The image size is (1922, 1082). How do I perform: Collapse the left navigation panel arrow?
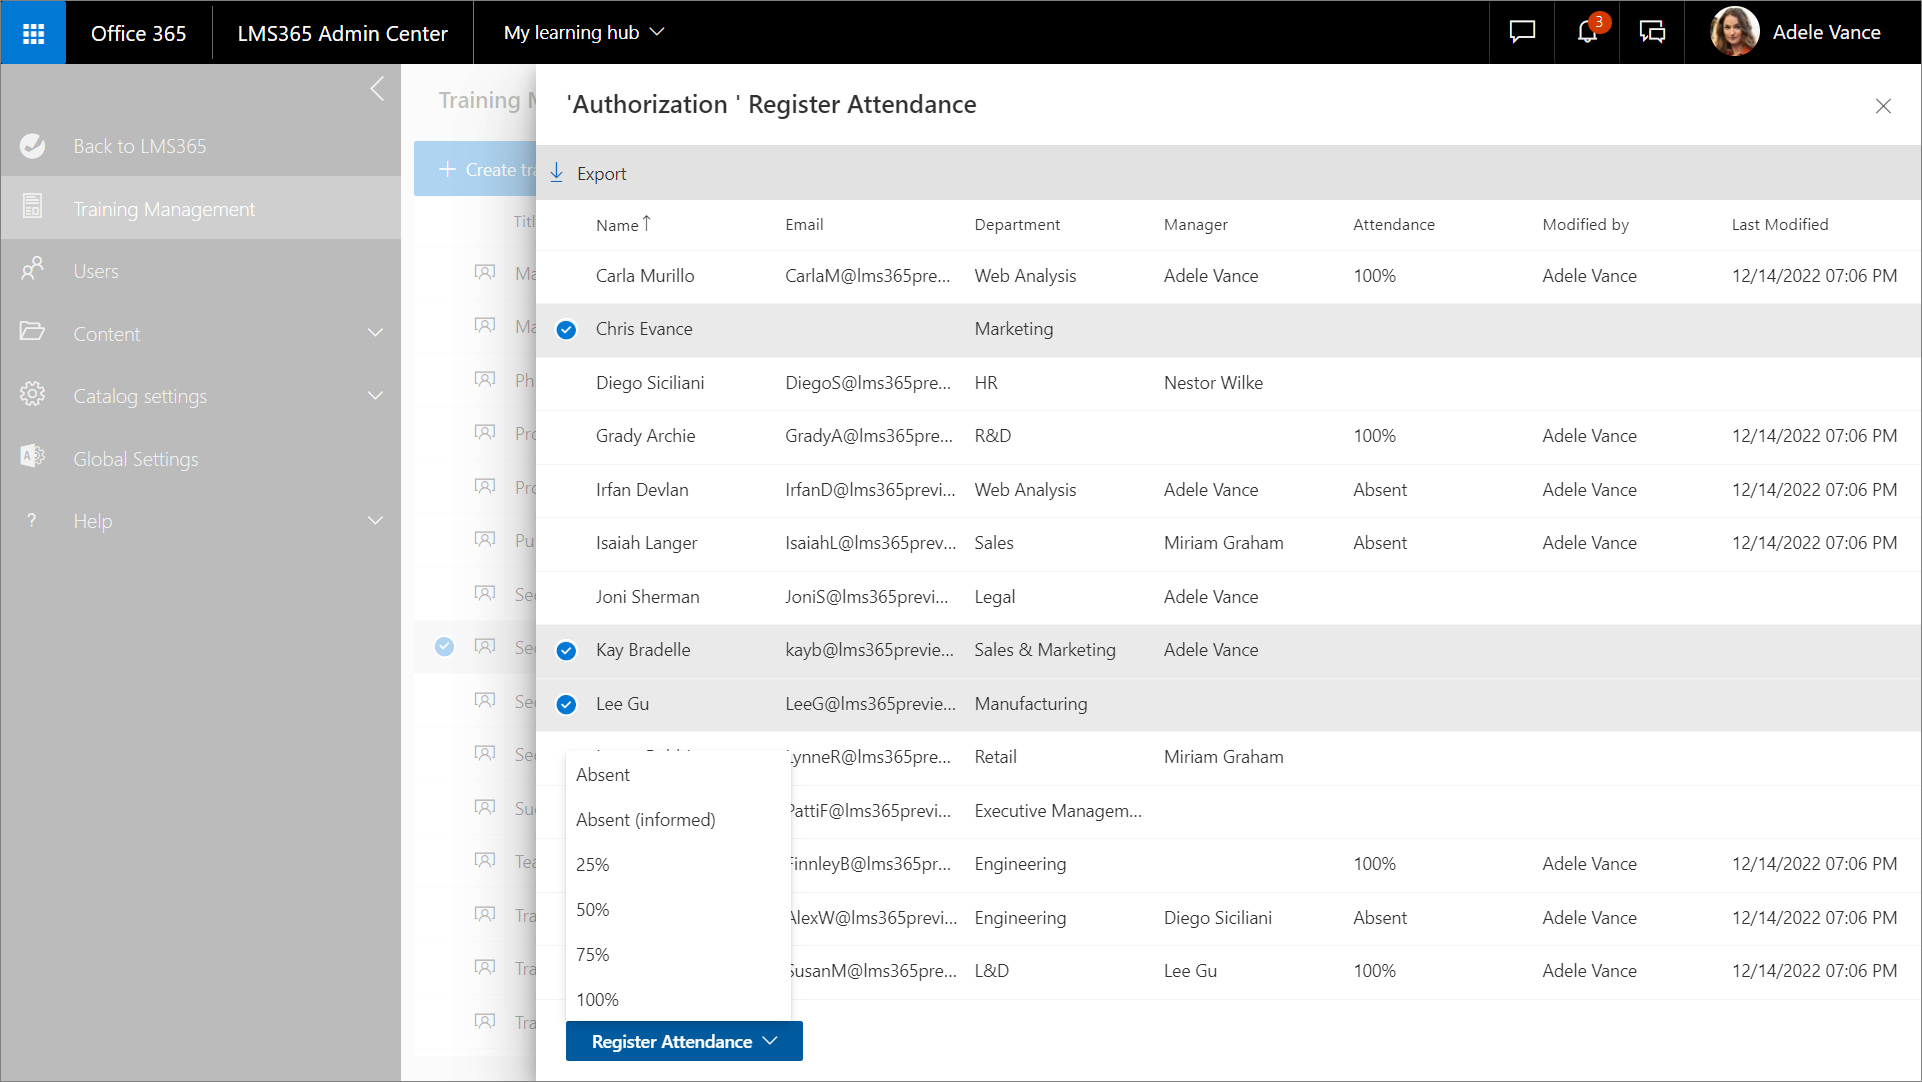377,89
